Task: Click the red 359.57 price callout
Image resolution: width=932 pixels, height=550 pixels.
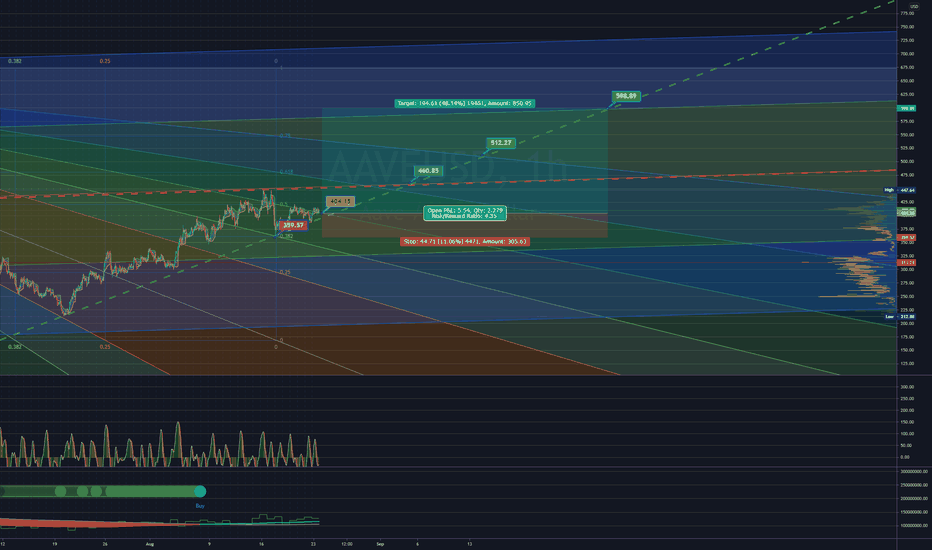Action: click(x=293, y=225)
